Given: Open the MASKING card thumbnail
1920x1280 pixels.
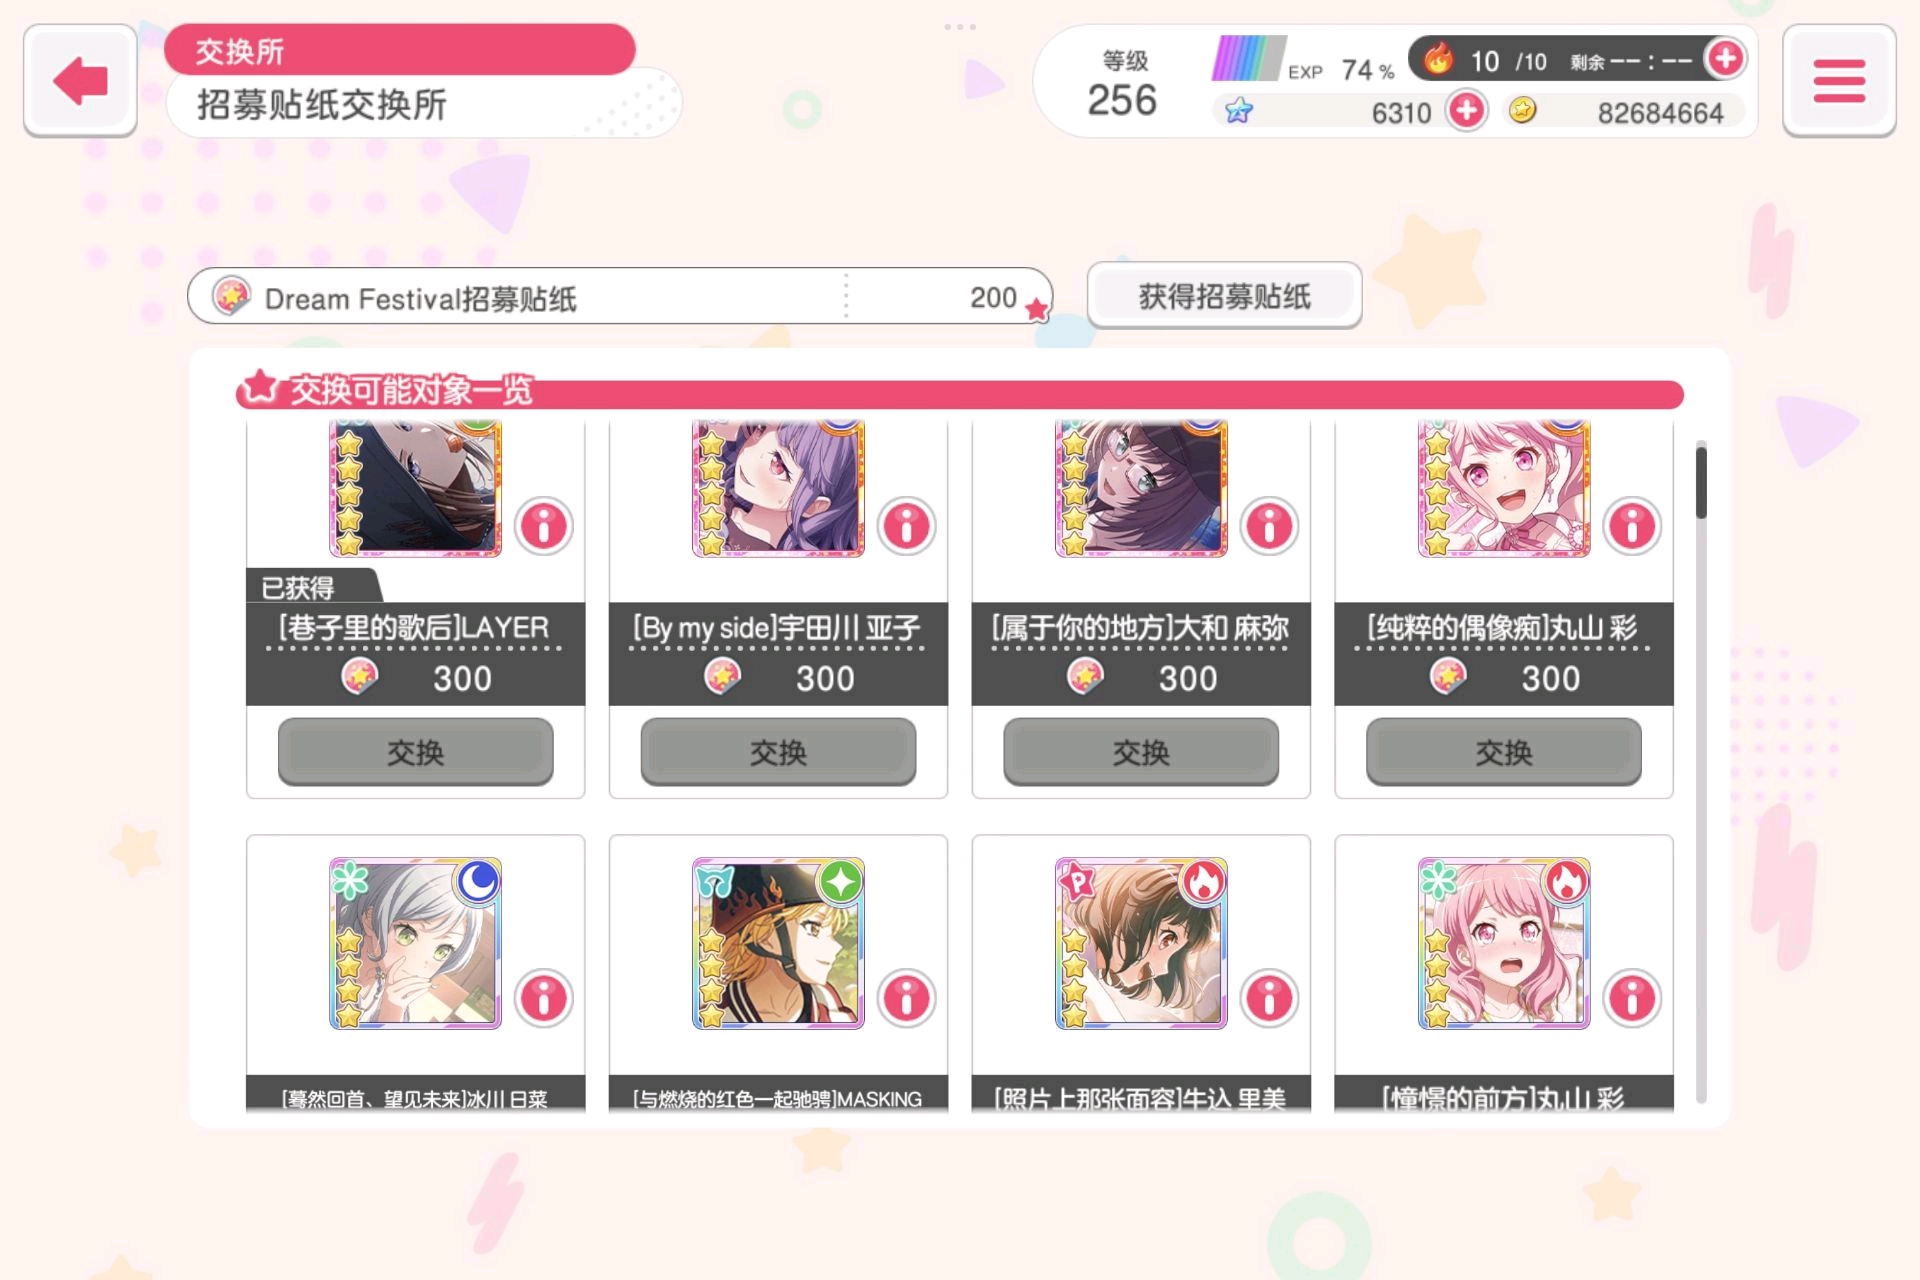Looking at the screenshot, I should (x=778, y=943).
